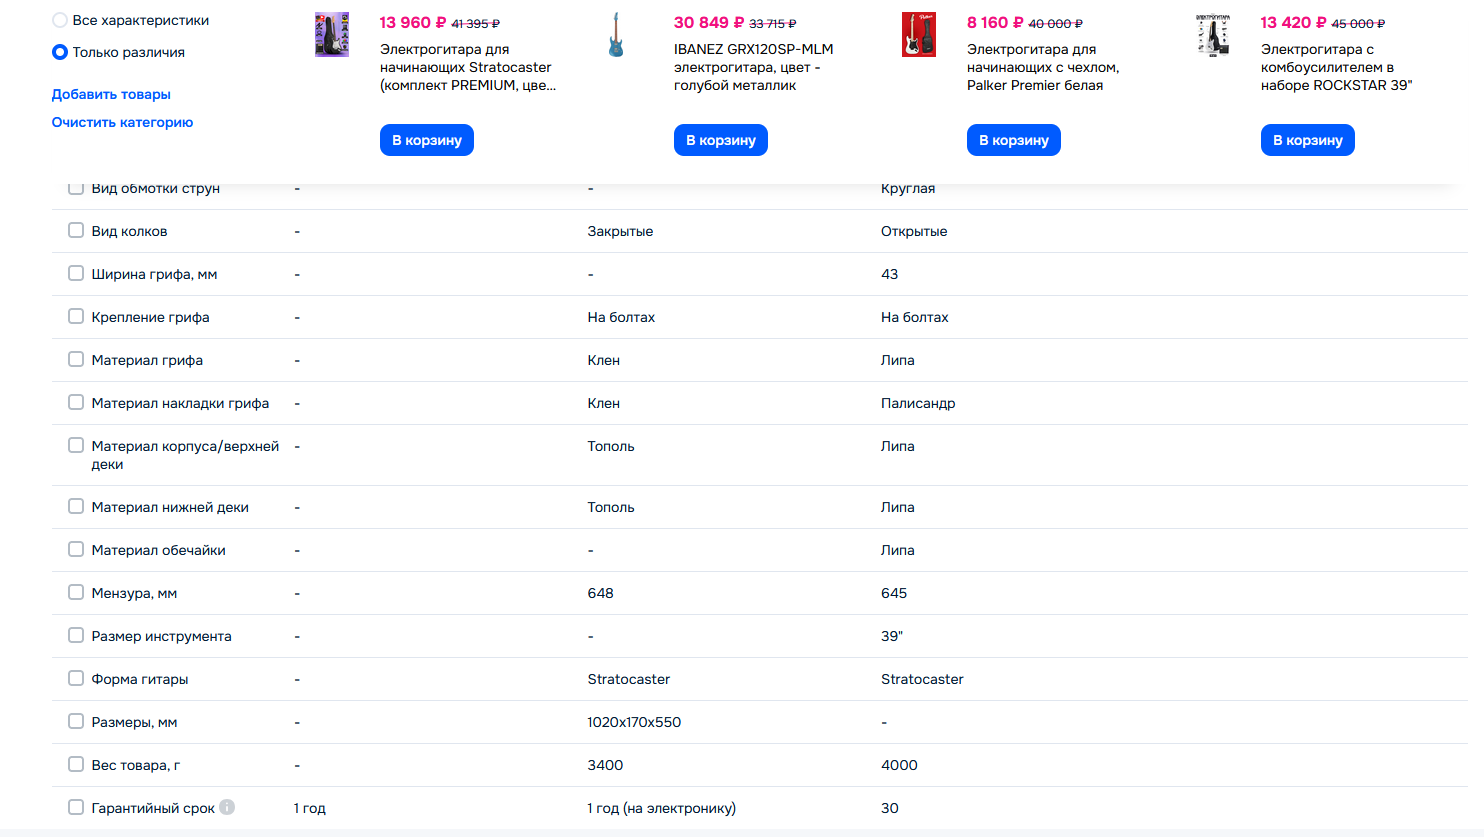Screen dimensions: 1484x837
Task: Tick the Форма гитары checkbox
Action: pyautogui.click(x=76, y=678)
